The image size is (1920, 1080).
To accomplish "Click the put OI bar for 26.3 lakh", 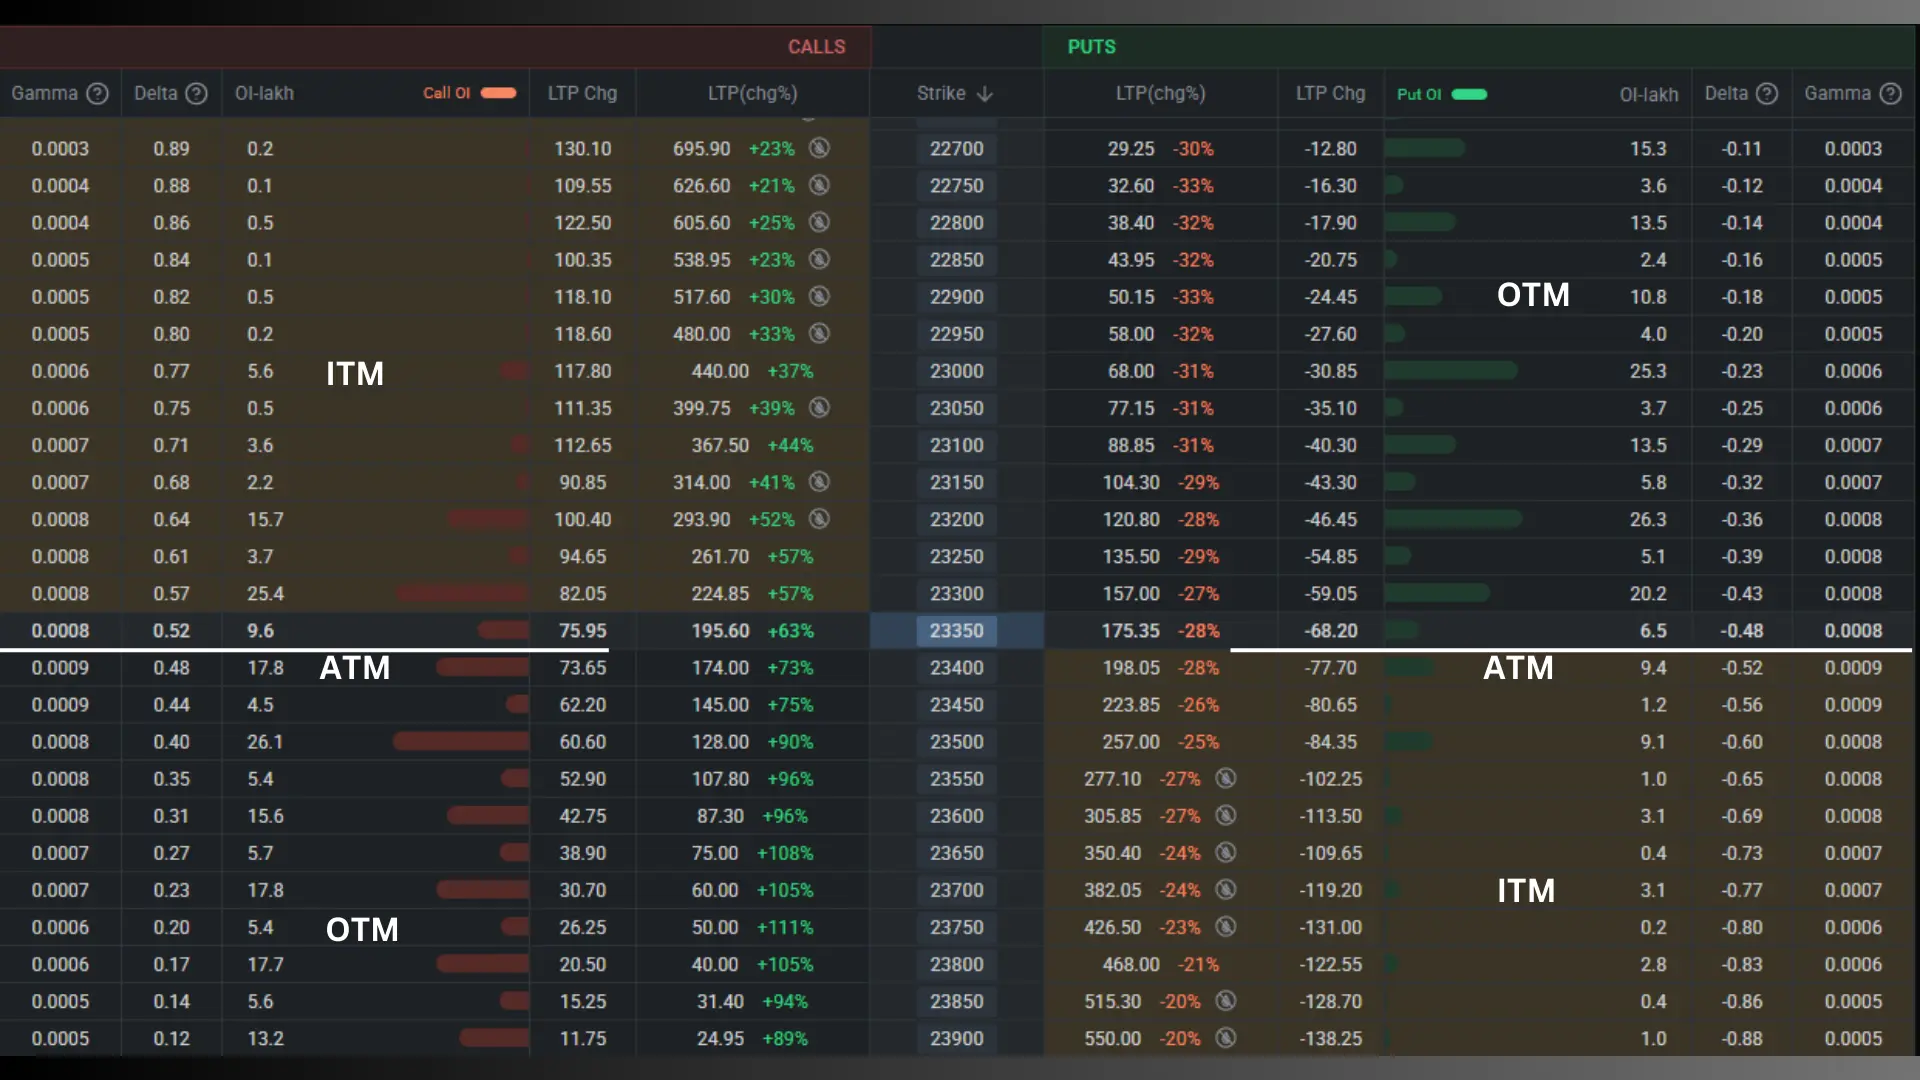I will 1454,519.
